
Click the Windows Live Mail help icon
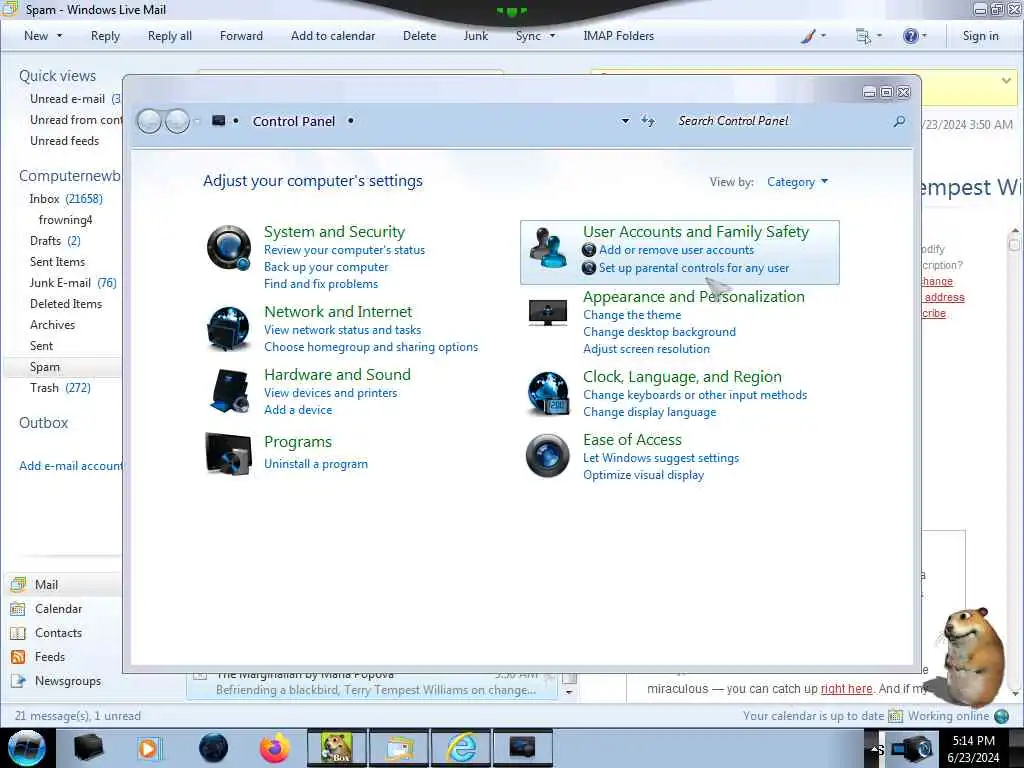[910, 36]
